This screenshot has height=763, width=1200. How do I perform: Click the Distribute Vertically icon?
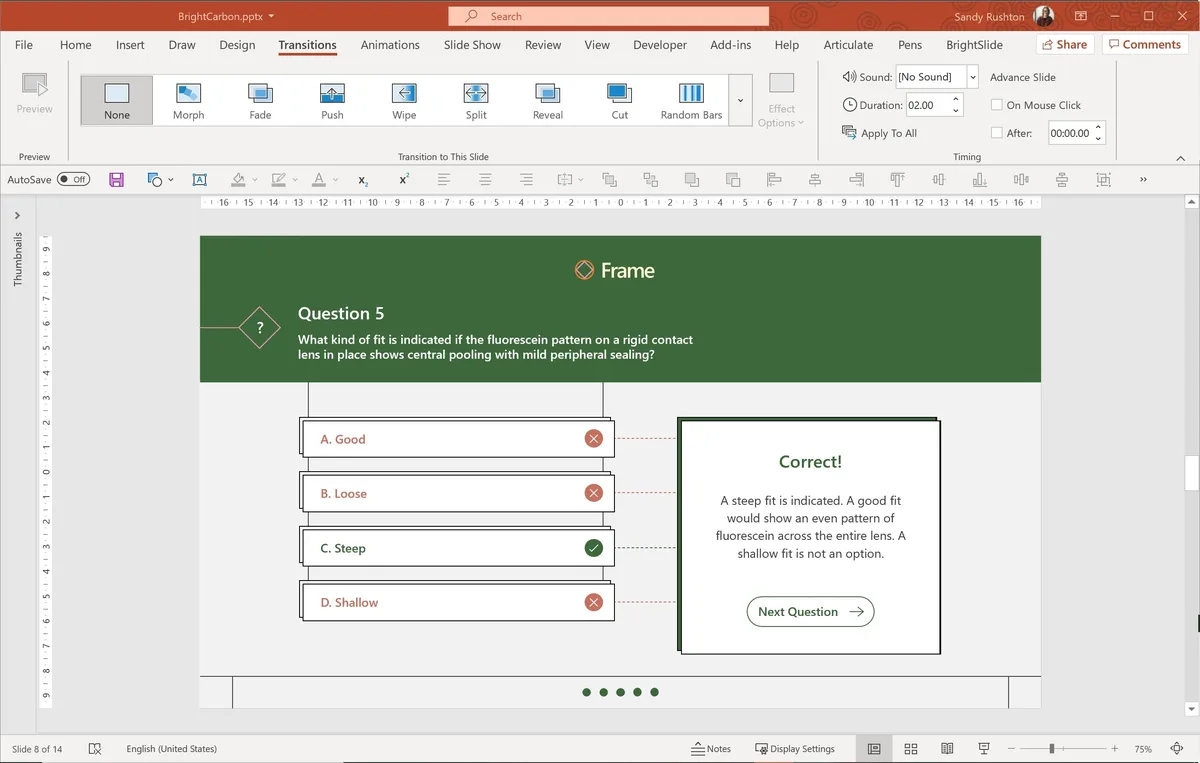1062,179
